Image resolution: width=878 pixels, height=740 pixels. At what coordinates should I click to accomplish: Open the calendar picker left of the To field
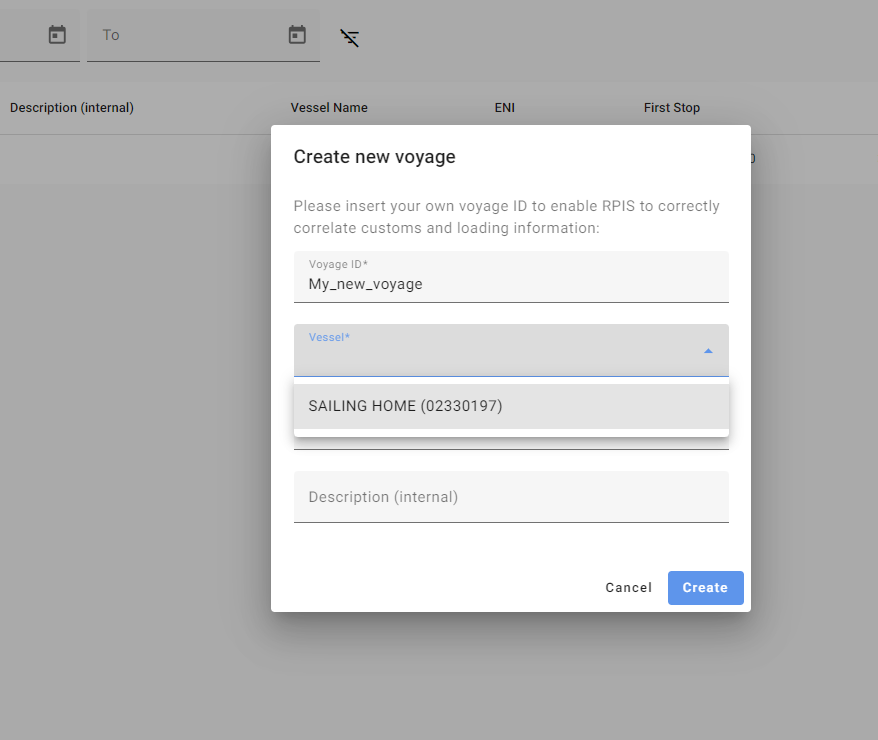pos(57,35)
